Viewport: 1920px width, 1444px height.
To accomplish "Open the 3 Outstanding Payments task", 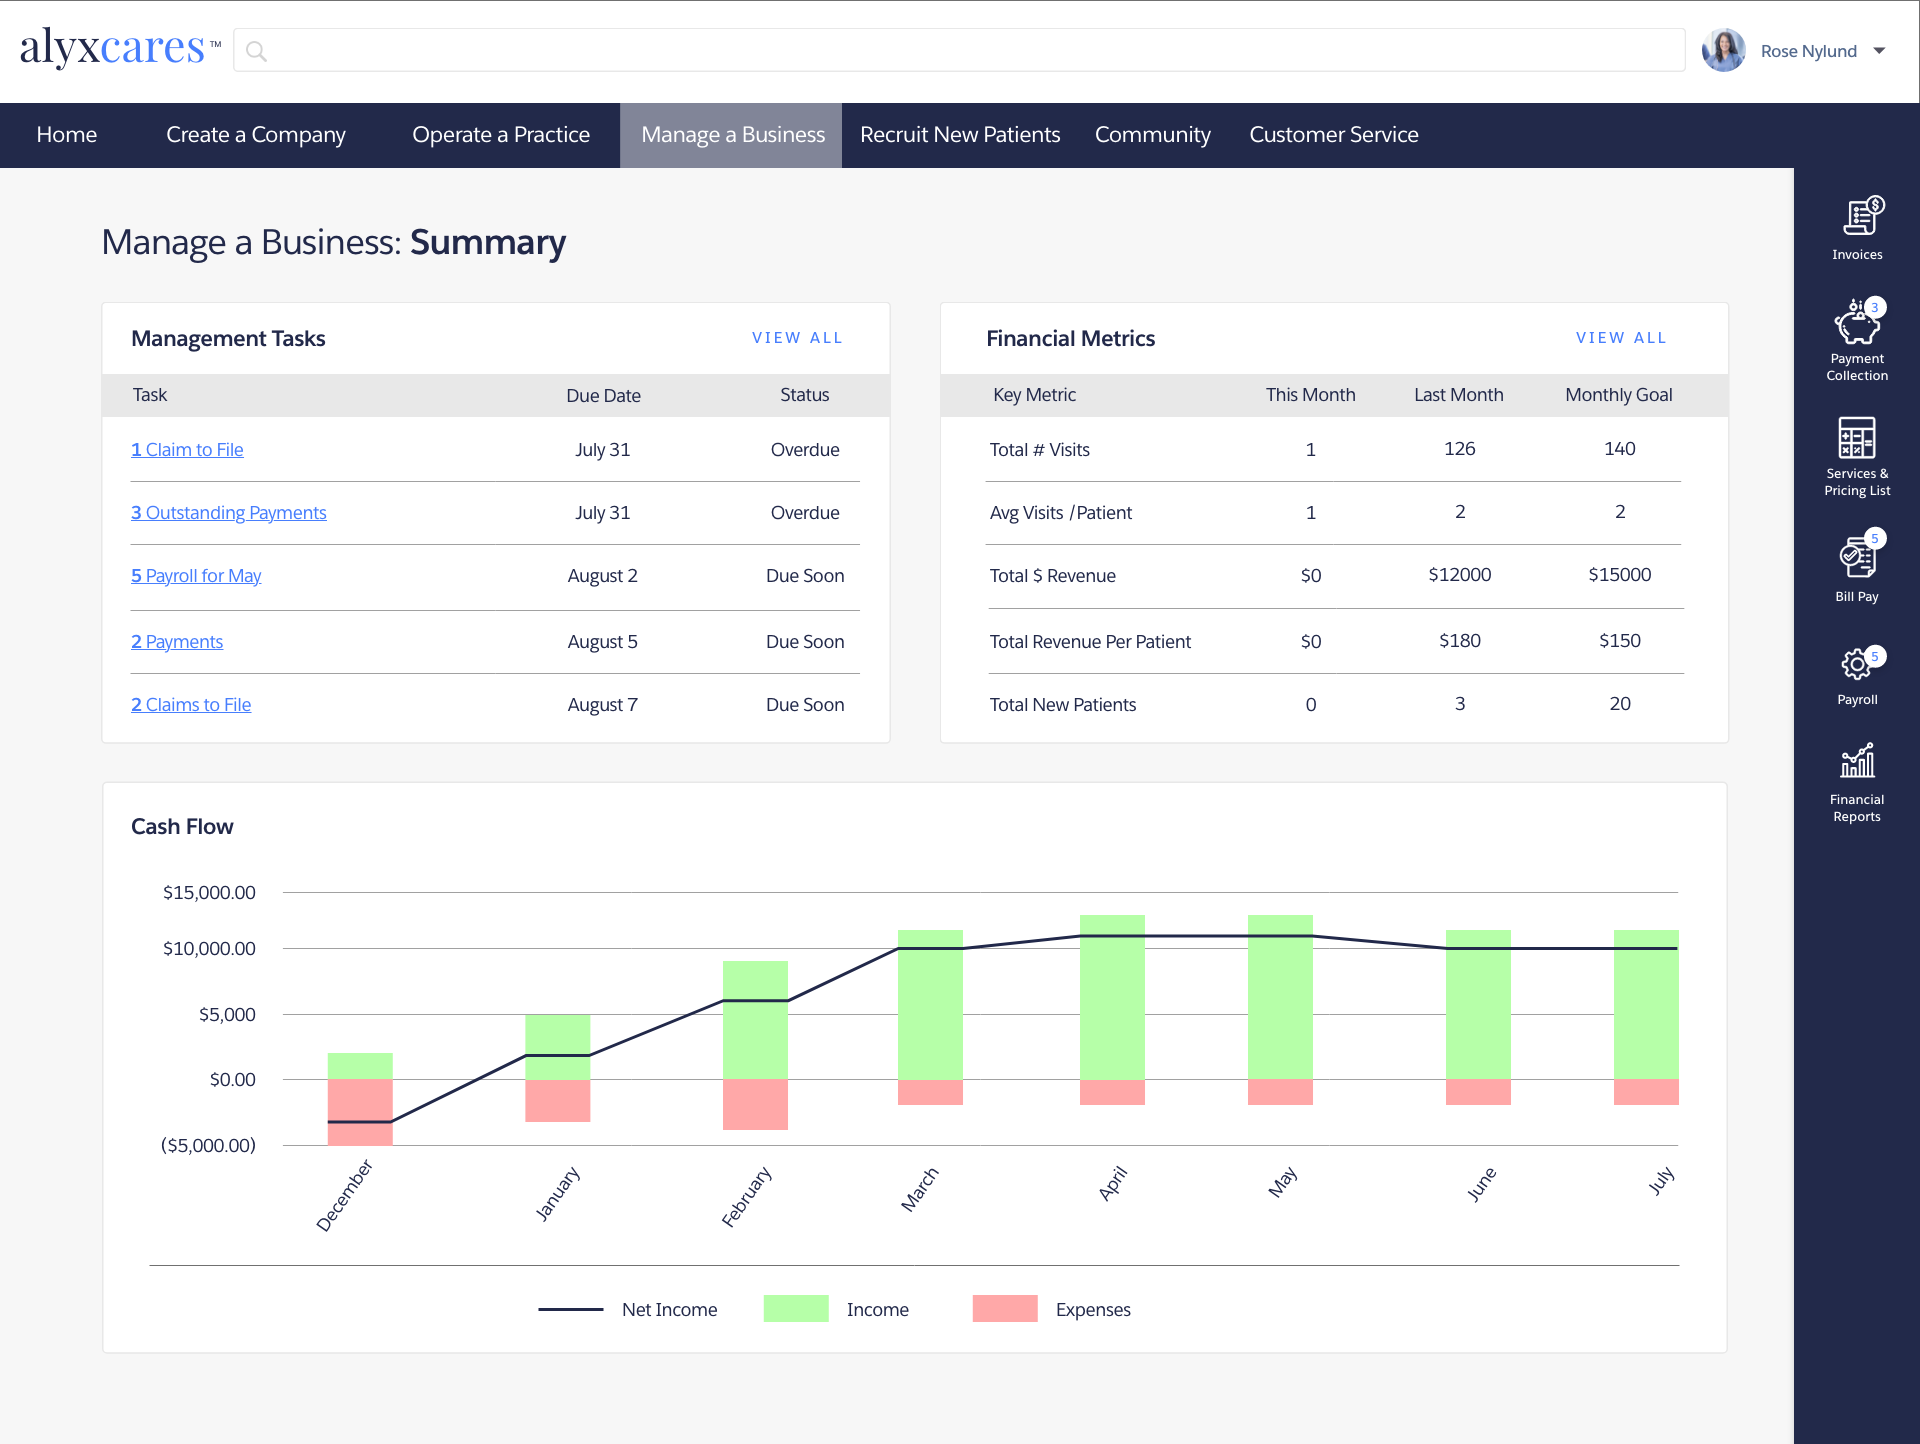I will click(x=229, y=513).
